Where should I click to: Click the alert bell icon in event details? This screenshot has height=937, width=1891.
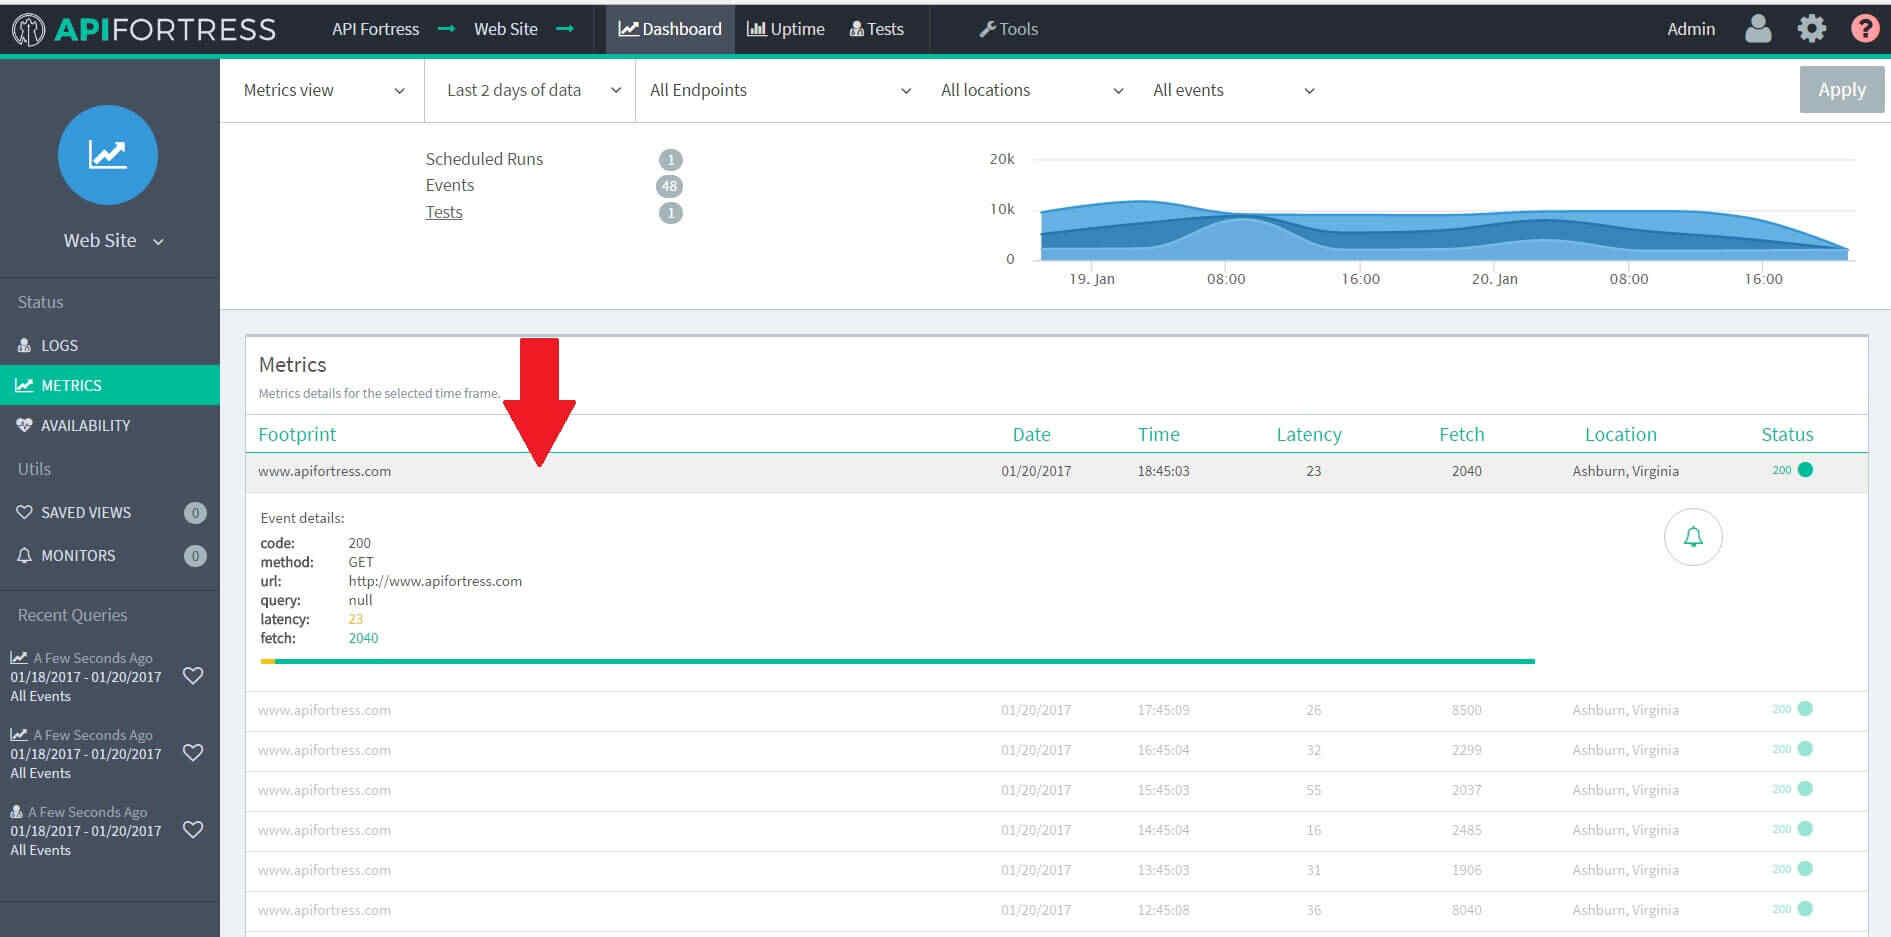[x=1692, y=537]
